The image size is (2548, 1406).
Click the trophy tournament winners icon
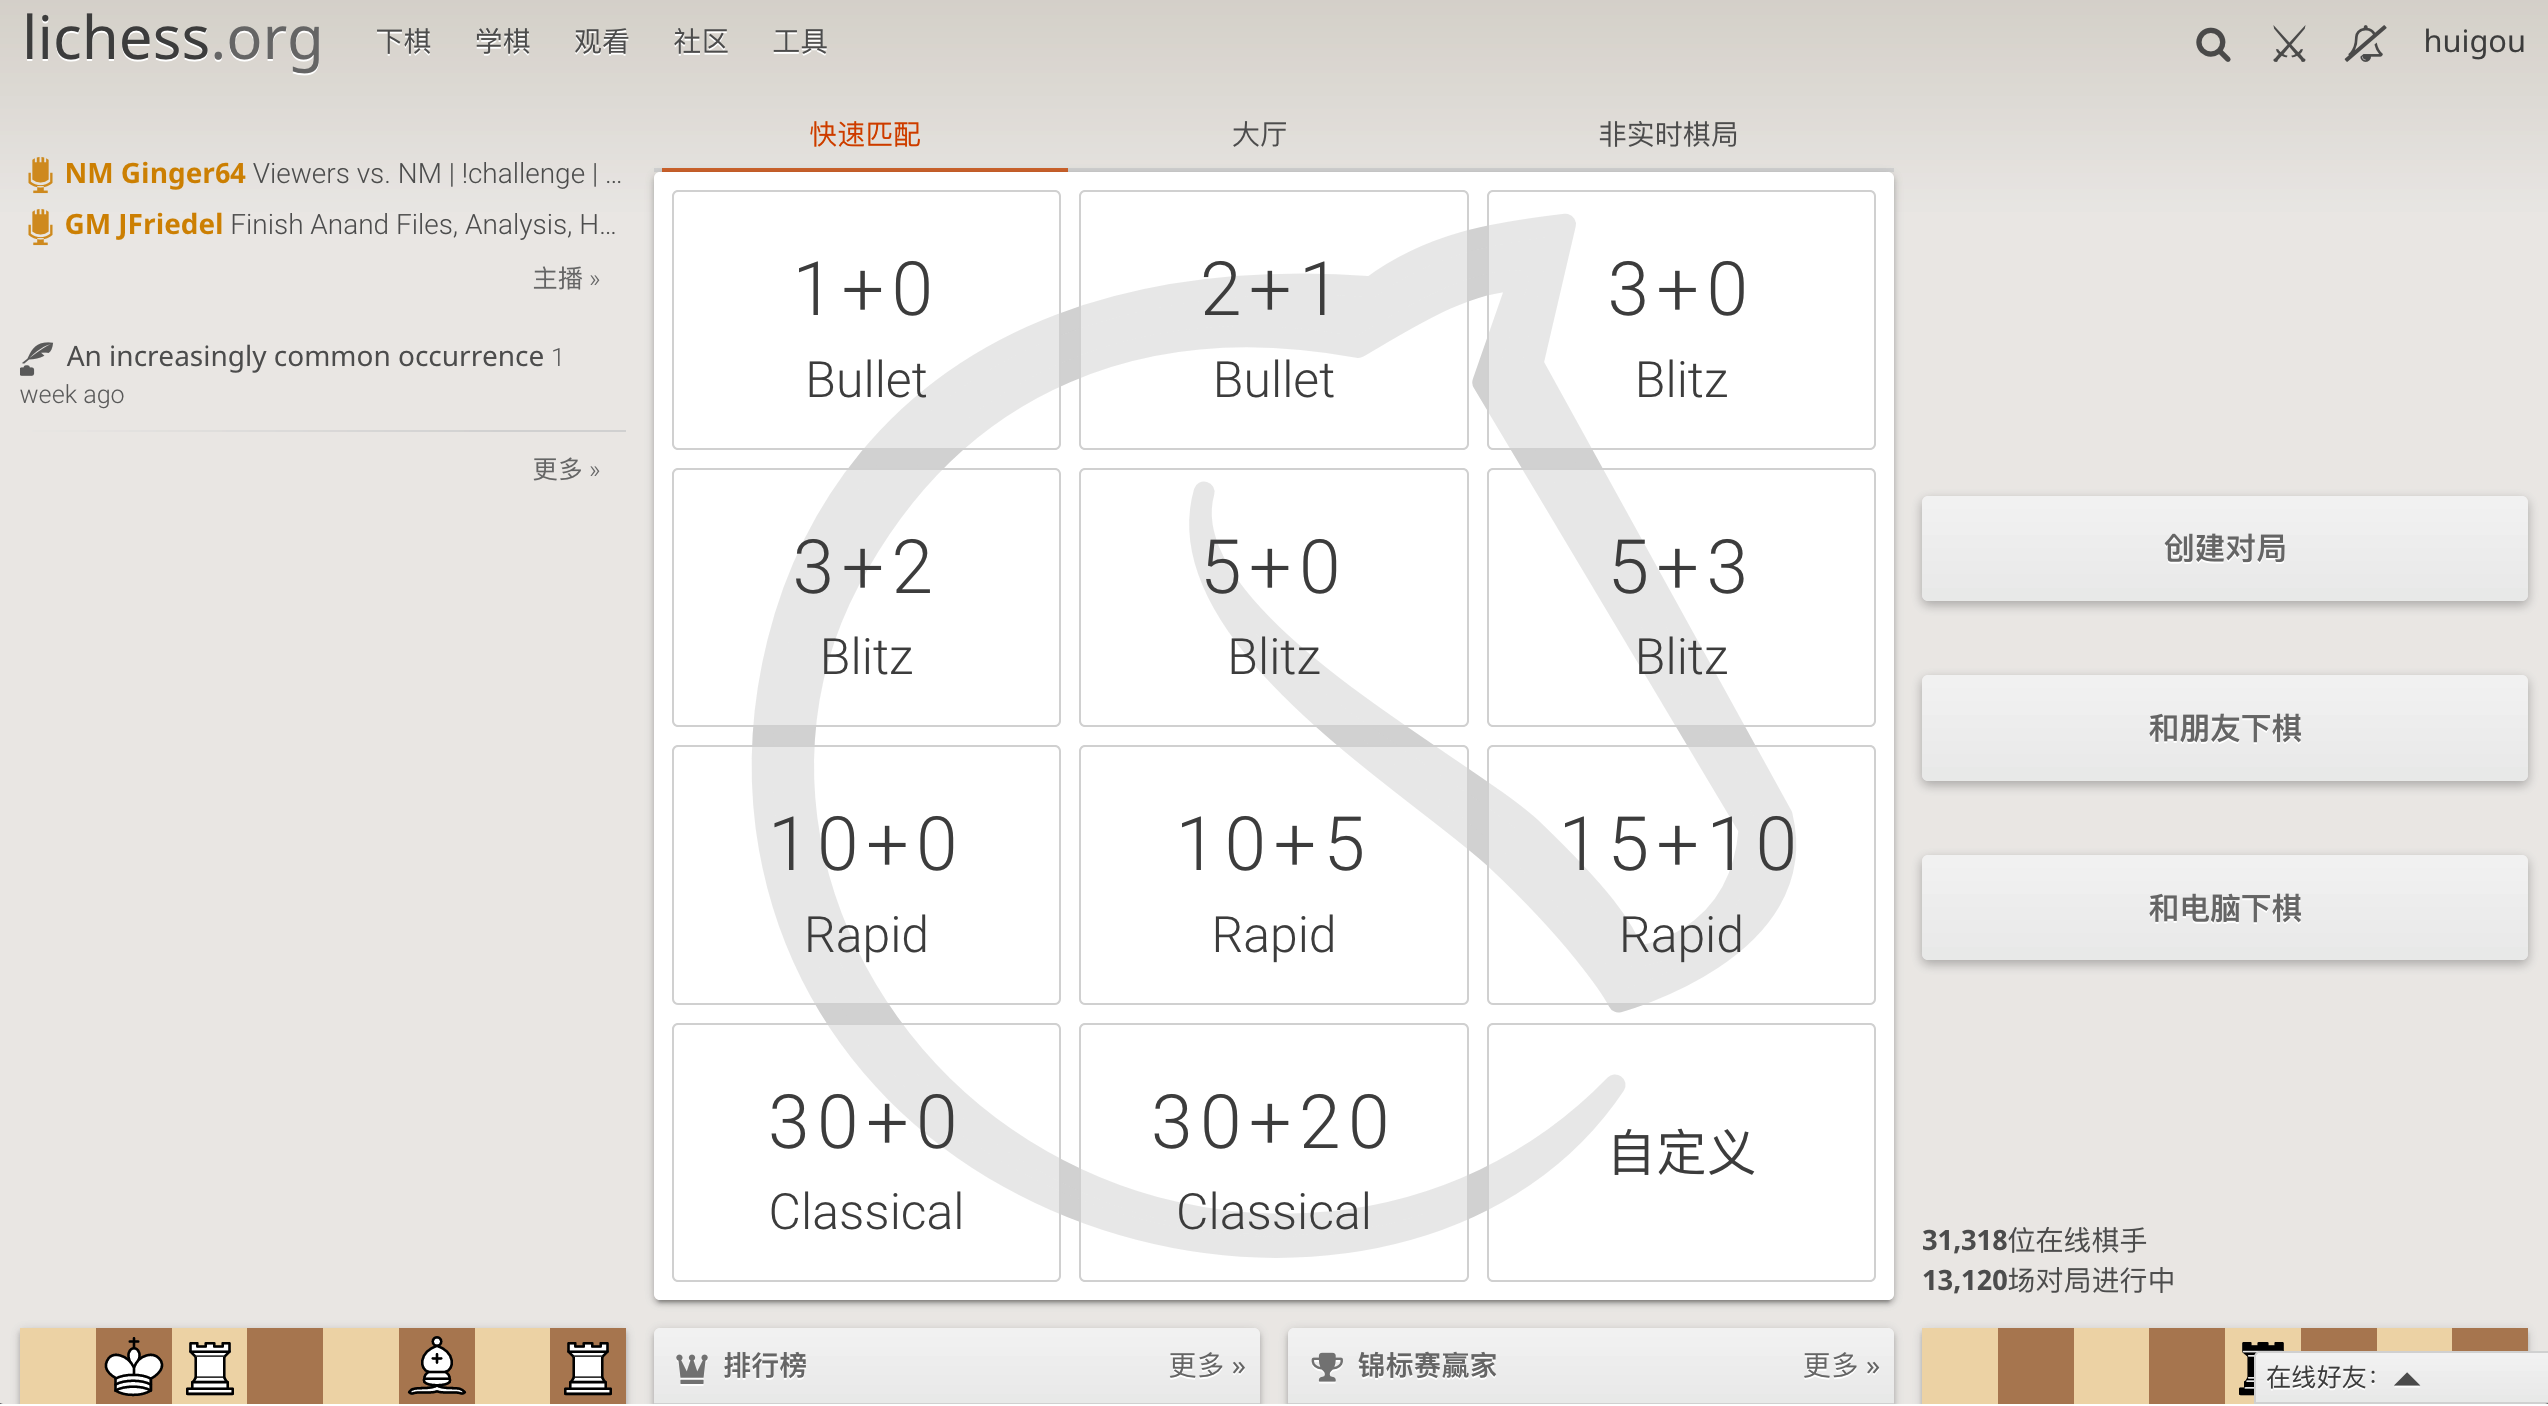click(x=1326, y=1366)
